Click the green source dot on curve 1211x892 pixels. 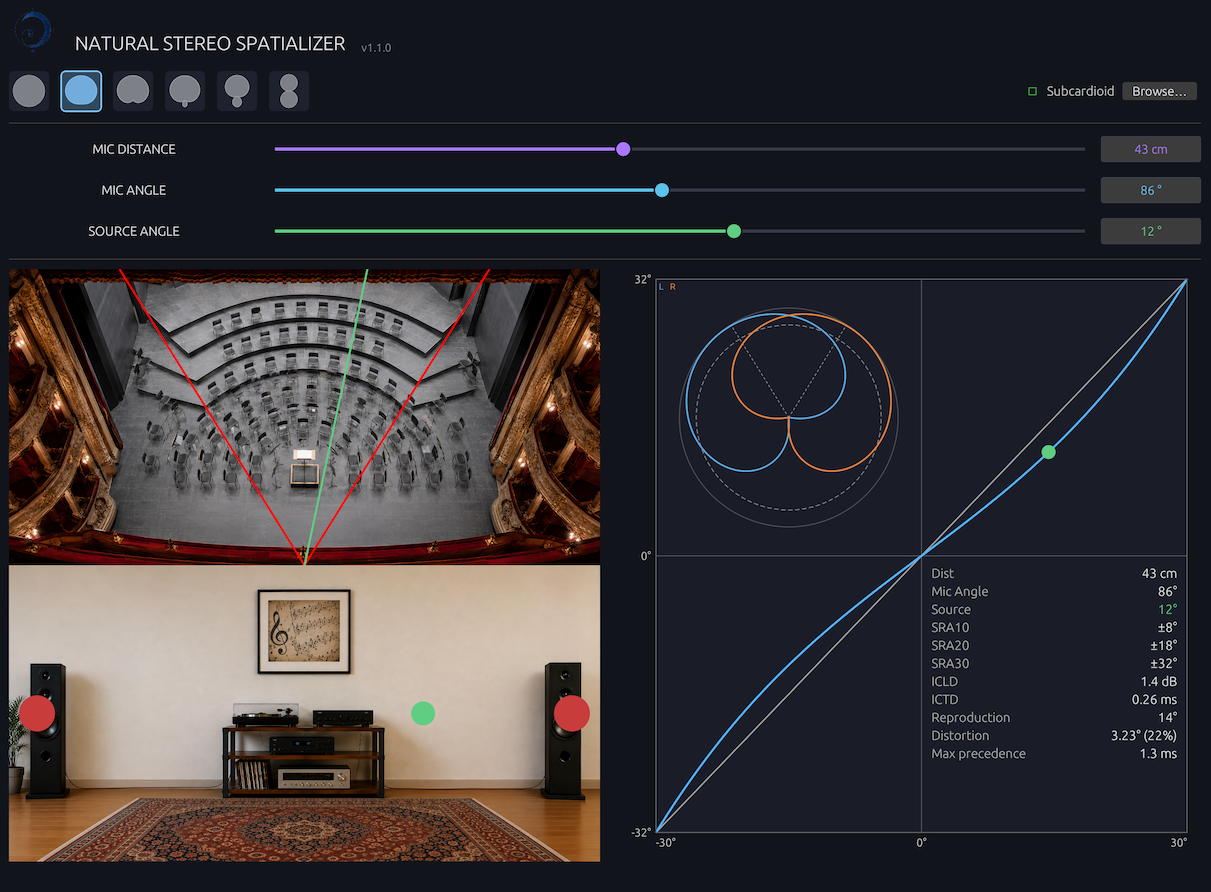coord(1048,452)
